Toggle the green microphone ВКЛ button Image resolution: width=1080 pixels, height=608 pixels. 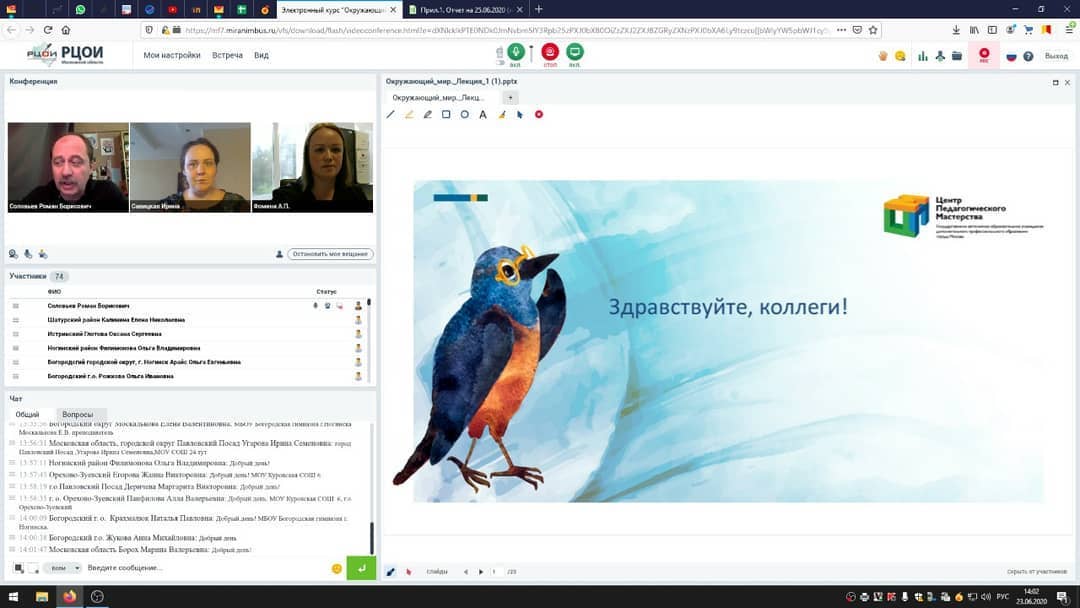click(x=516, y=54)
